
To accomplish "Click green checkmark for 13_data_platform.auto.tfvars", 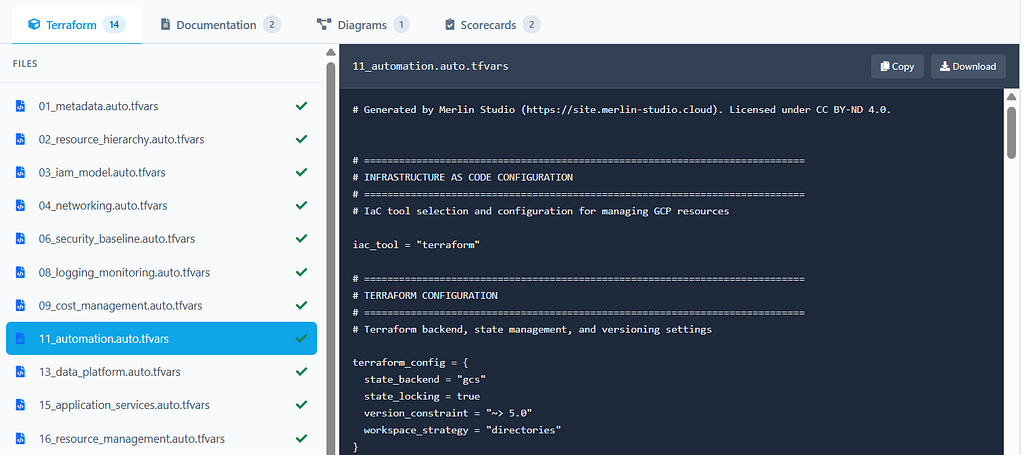I will click(x=301, y=371).
